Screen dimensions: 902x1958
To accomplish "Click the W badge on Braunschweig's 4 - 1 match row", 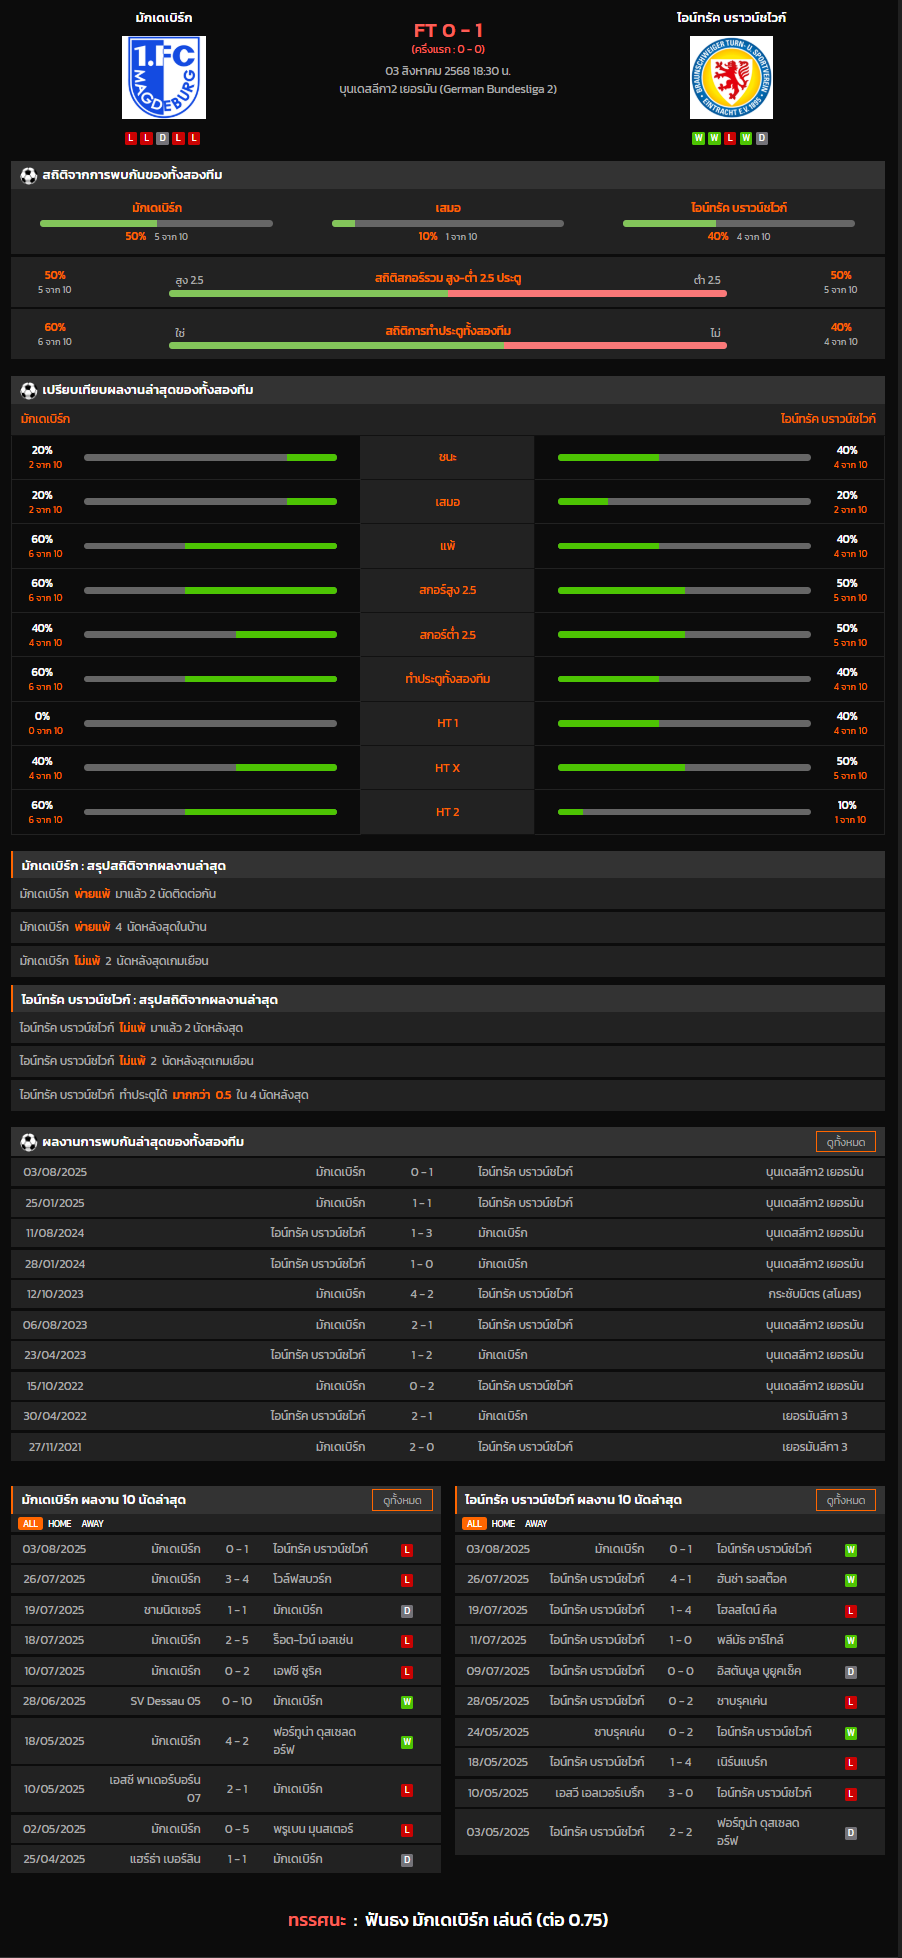I will [851, 1580].
